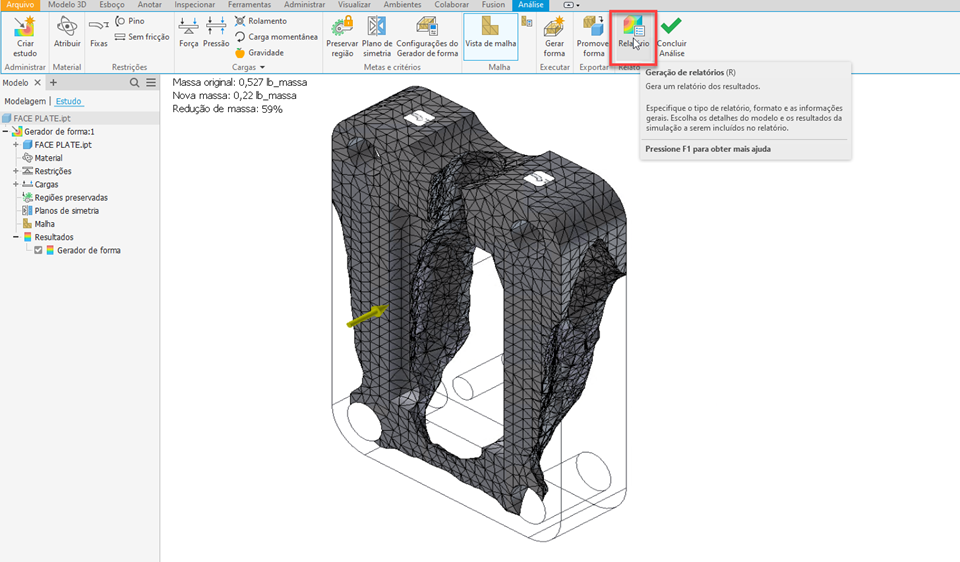Image resolution: width=960 pixels, height=562 pixels.
Task: Open the Relatório generator
Action: pos(633,37)
